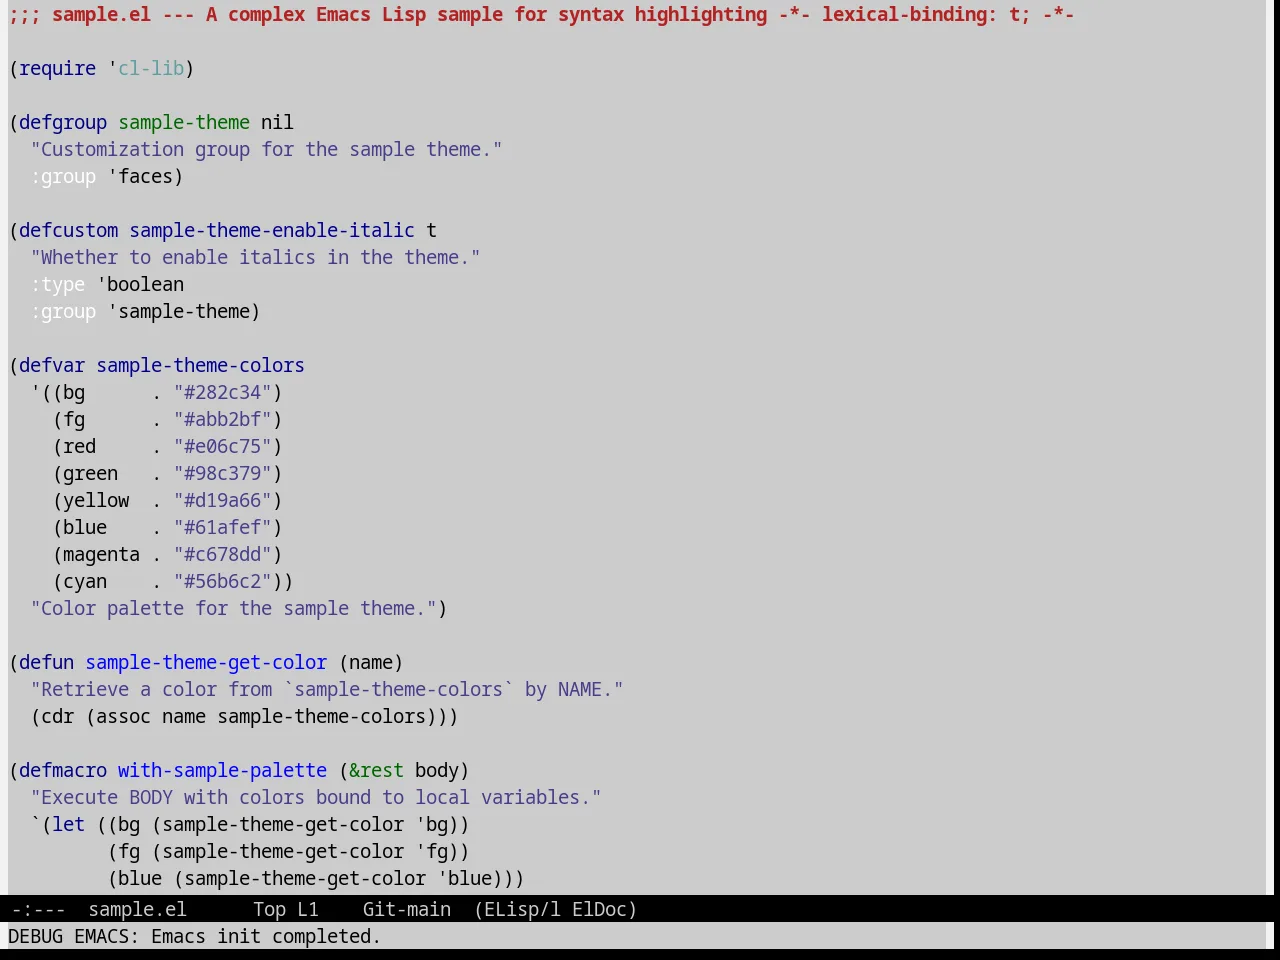Click the sample.el buffer name in mode line
The image size is (1280, 960).
pyautogui.click(x=137, y=909)
